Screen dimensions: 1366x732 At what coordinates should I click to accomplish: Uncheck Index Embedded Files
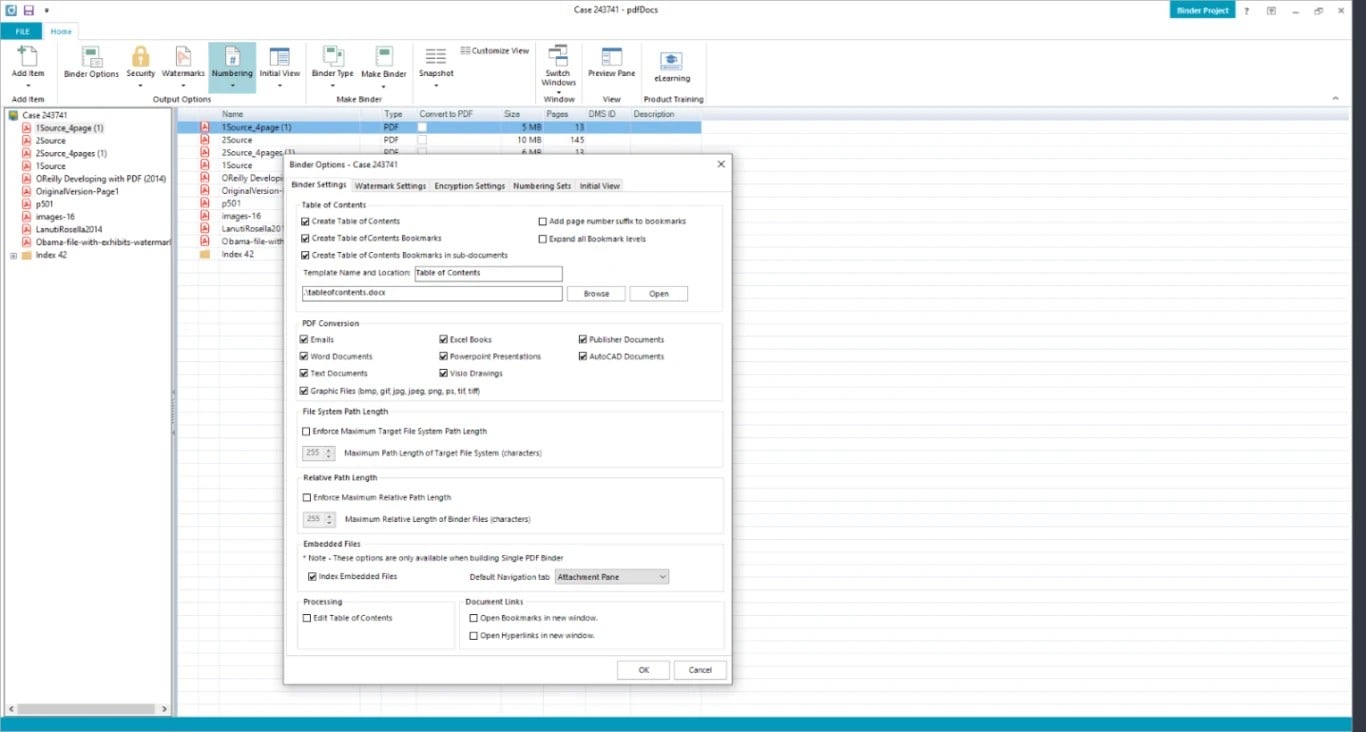[x=313, y=577]
